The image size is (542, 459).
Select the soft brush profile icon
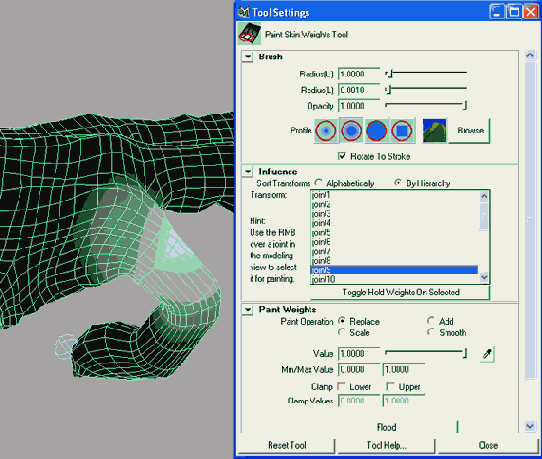click(351, 131)
